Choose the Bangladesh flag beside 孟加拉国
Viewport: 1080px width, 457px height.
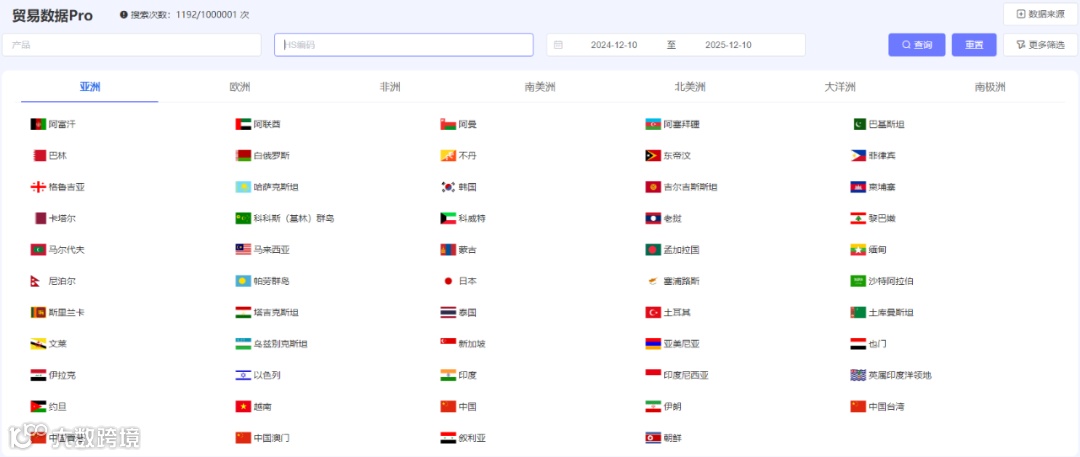(x=653, y=250)
